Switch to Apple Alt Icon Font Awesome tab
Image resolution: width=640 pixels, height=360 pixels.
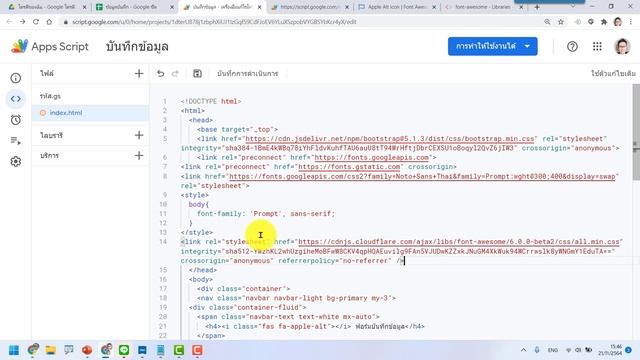click(397, 7)
